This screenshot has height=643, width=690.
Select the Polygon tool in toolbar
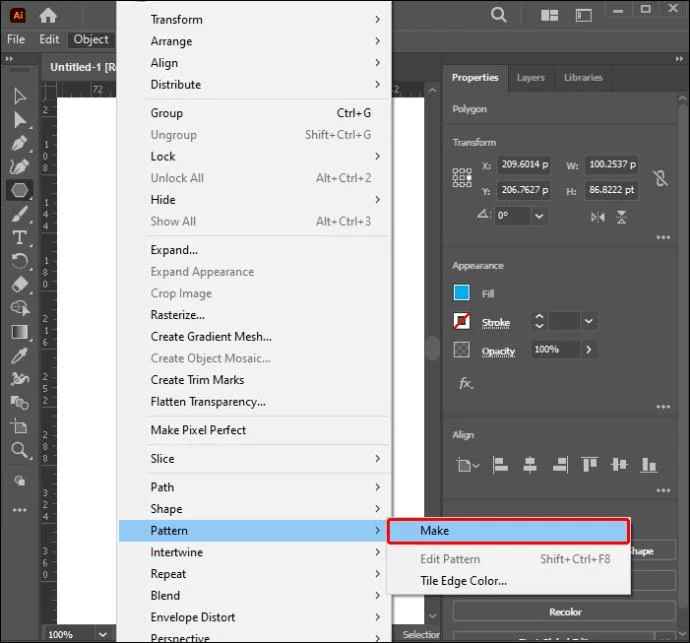[19, 191]
